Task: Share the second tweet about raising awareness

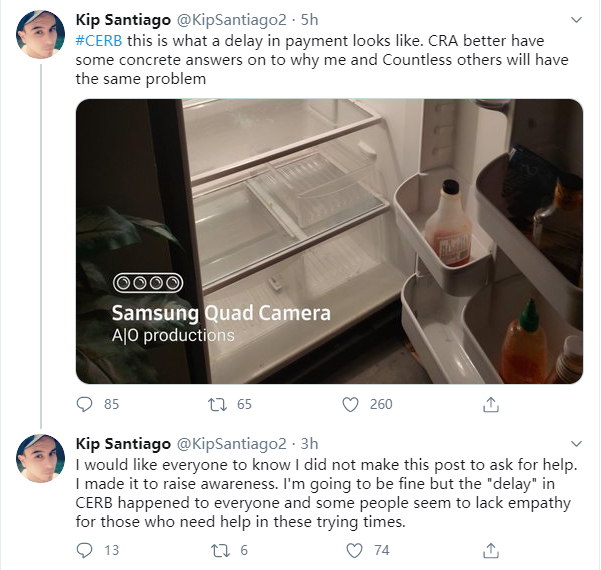Action: click(x=491, y=550)
